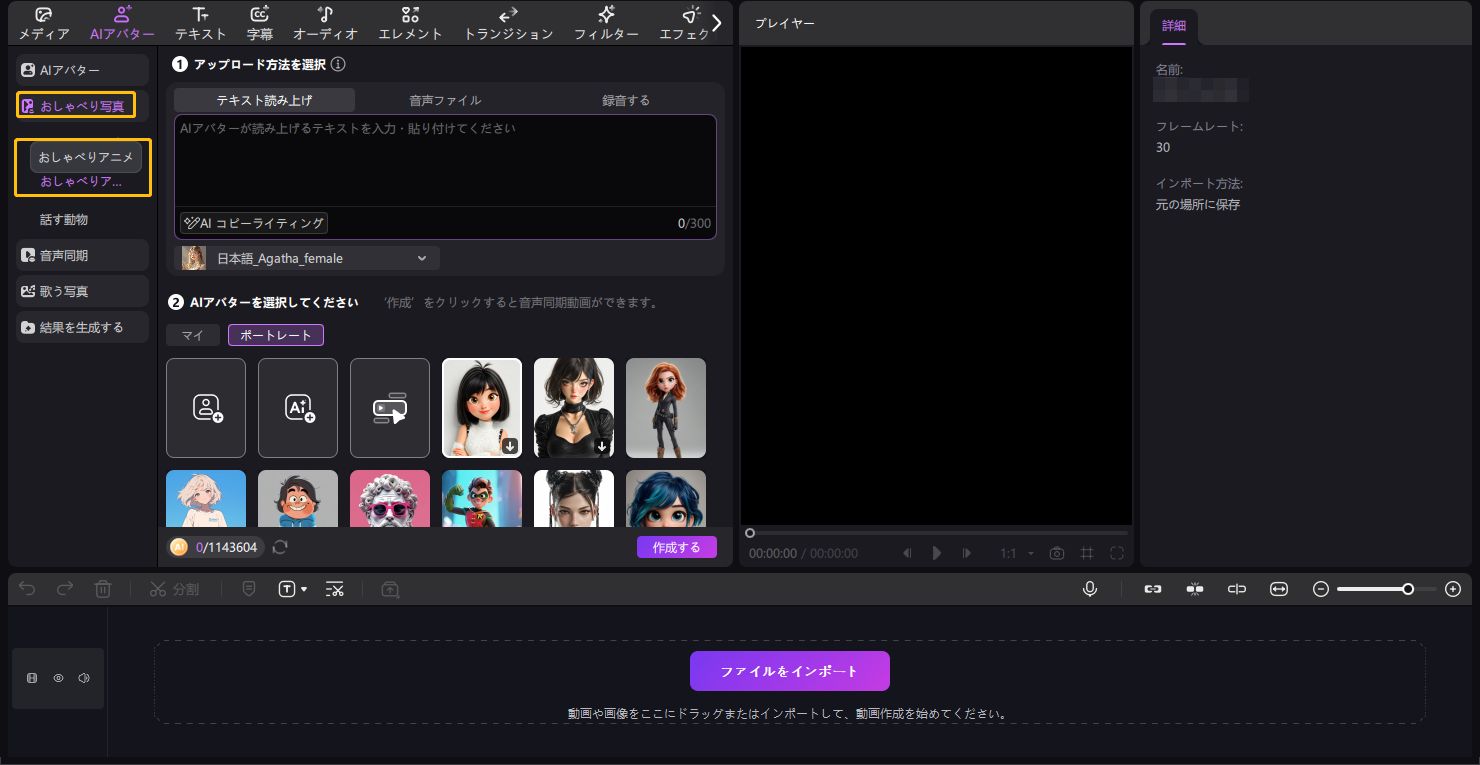1480x765 pixels.
Task: Click the refresh AI credits icon
Action: pos(280,547)
